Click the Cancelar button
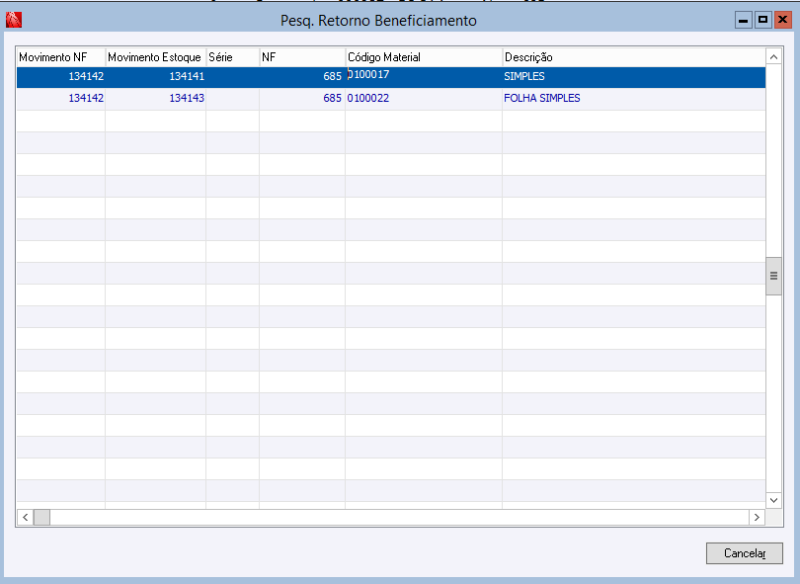 744,553
